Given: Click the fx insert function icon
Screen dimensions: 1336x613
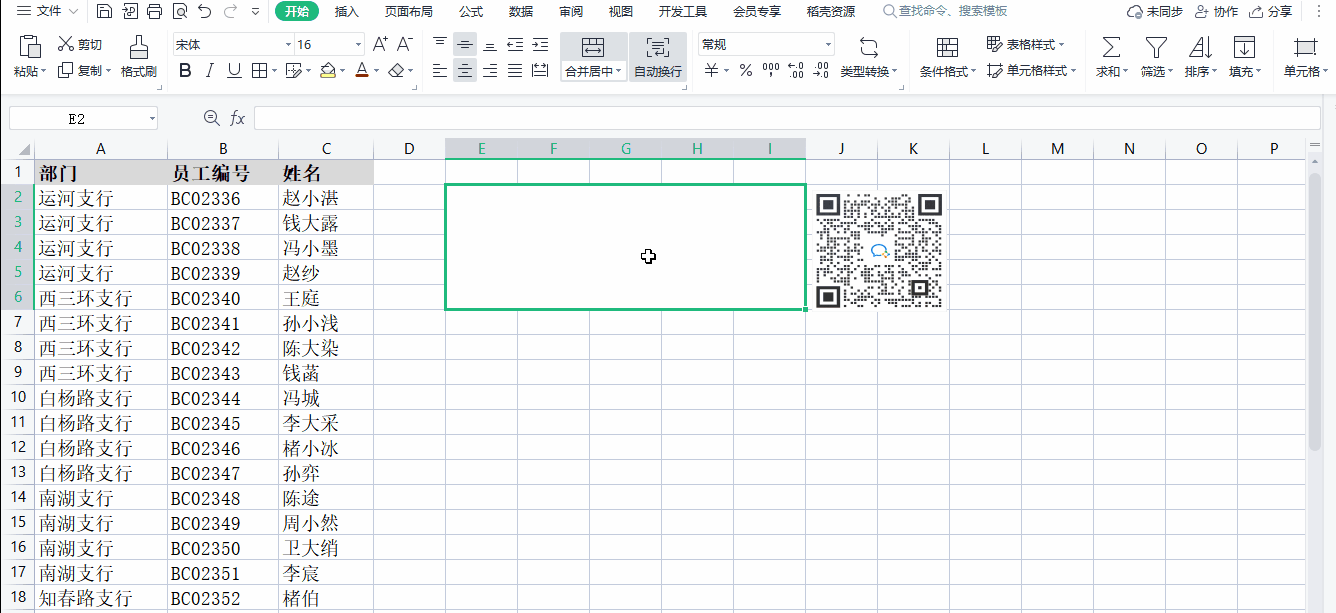Looking at the screenshot, I should coord(237,118).
